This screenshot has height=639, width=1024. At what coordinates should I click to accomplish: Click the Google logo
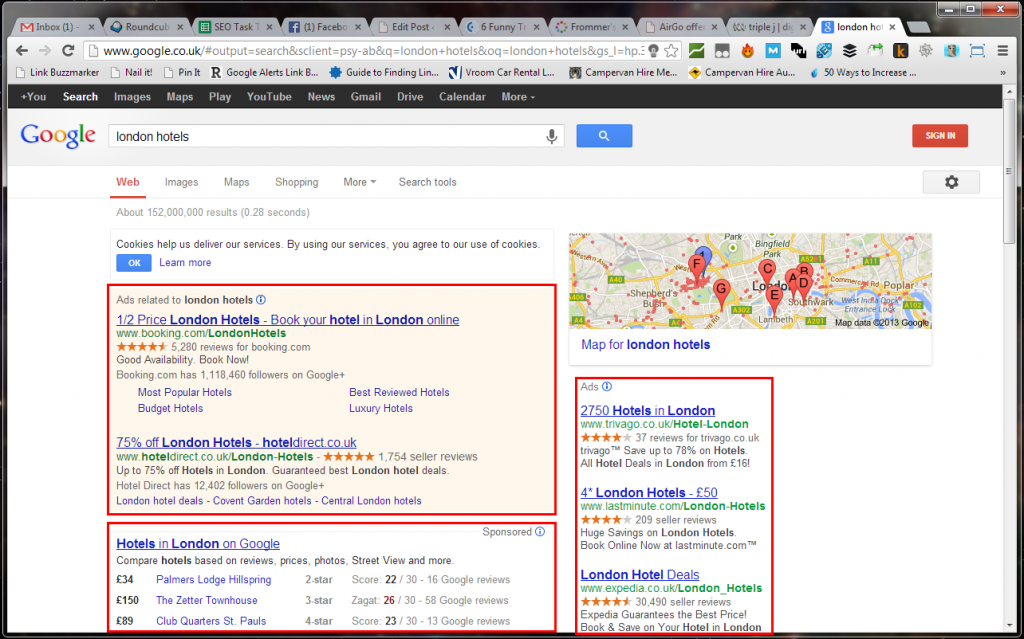tap(58, 135)
